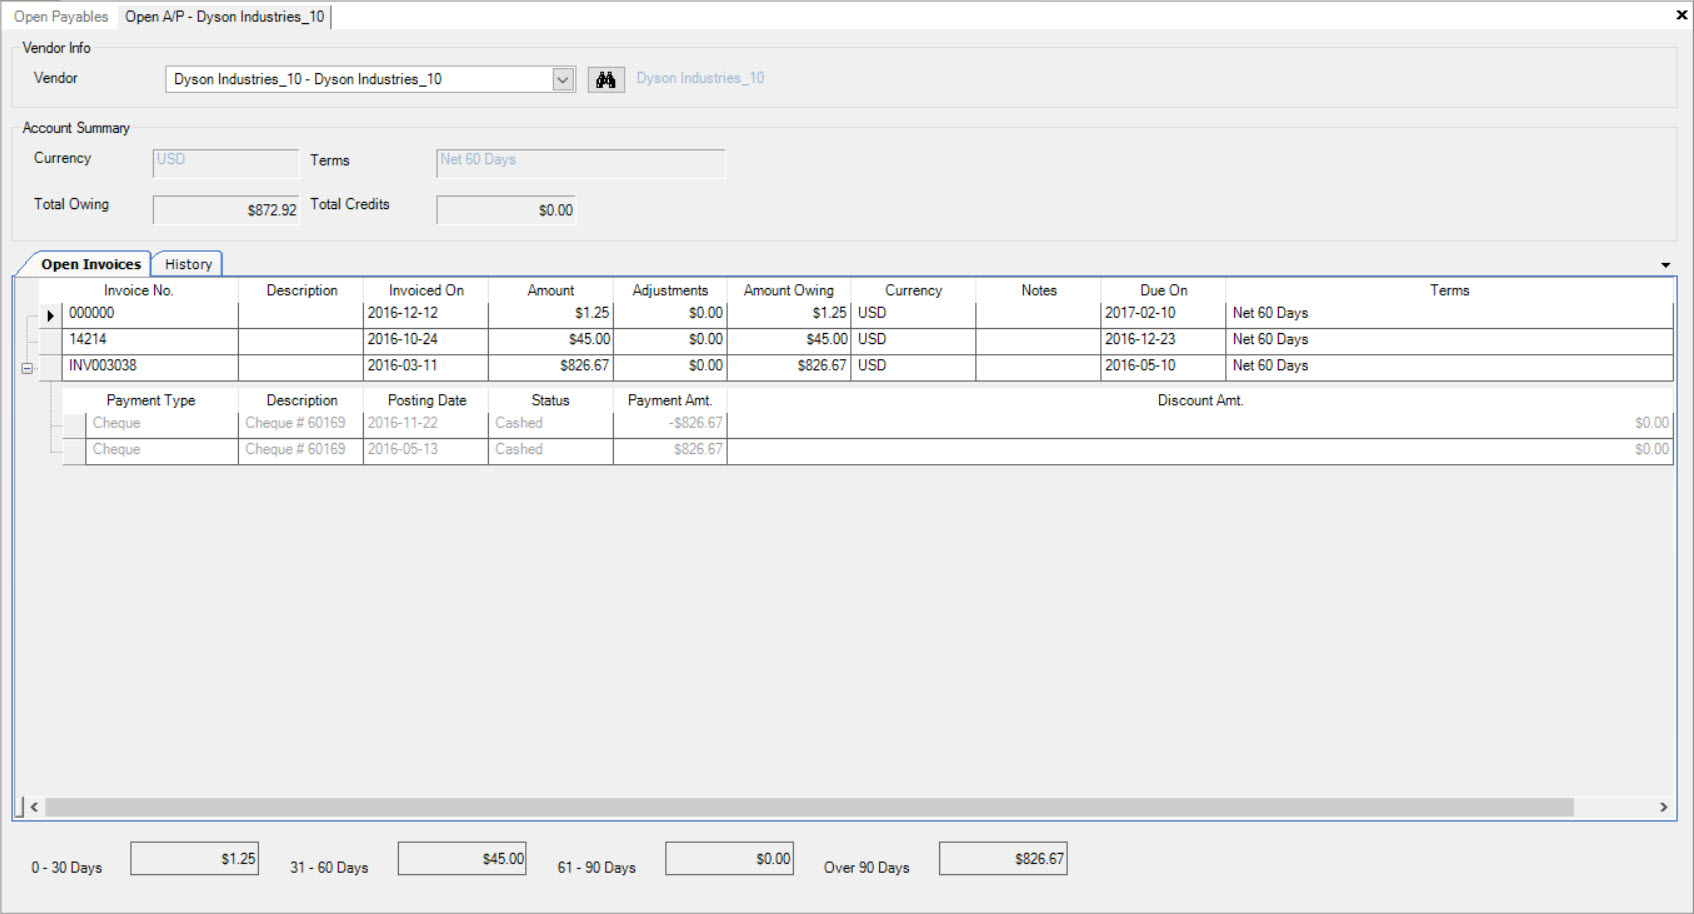
Task: Click the Notes column header
Action: coord(1039,290)
